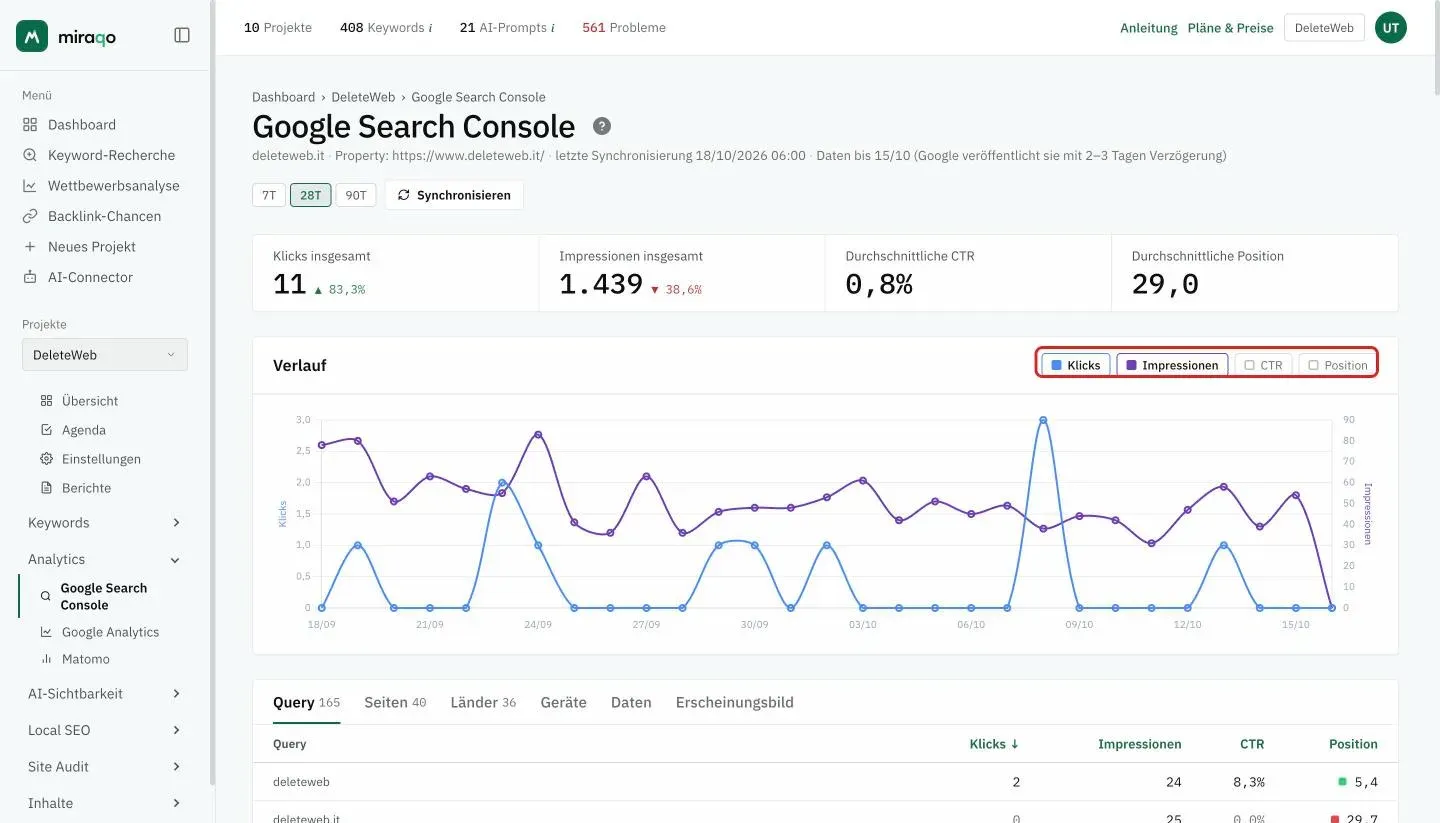Select the 7T time range
Image resolution: width=1440 pixels, height=823 pixels.
[269, 195]
